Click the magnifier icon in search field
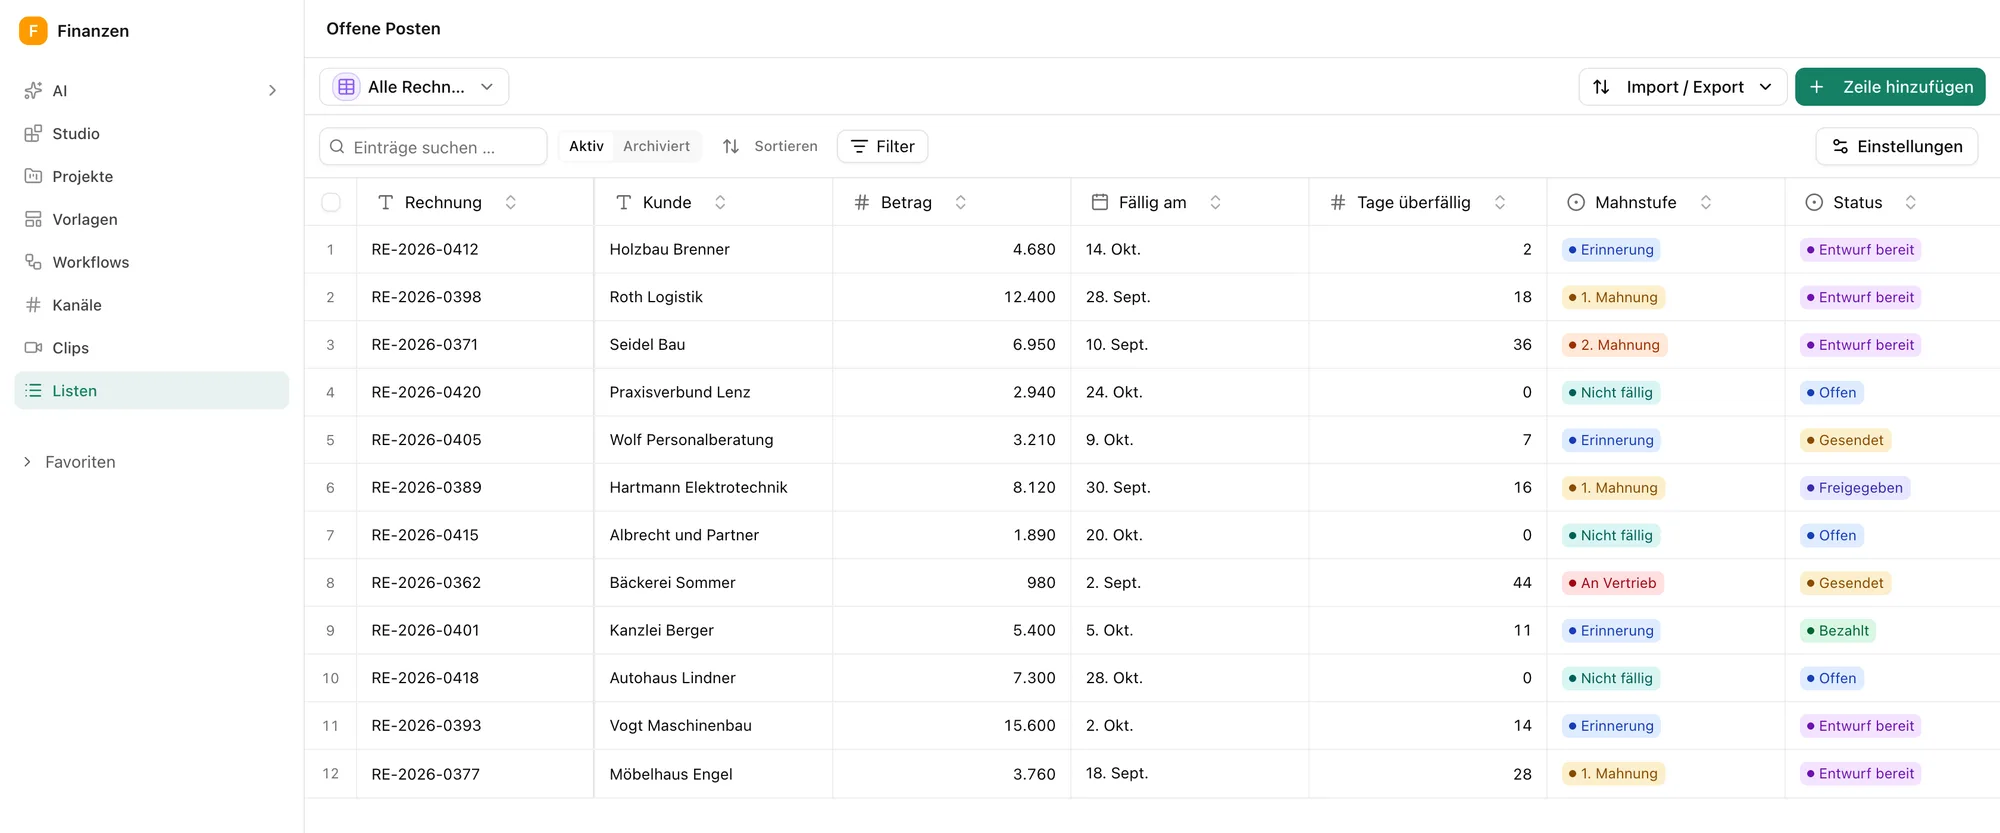This screenshot has height=833, width=2000. [337, 147]
